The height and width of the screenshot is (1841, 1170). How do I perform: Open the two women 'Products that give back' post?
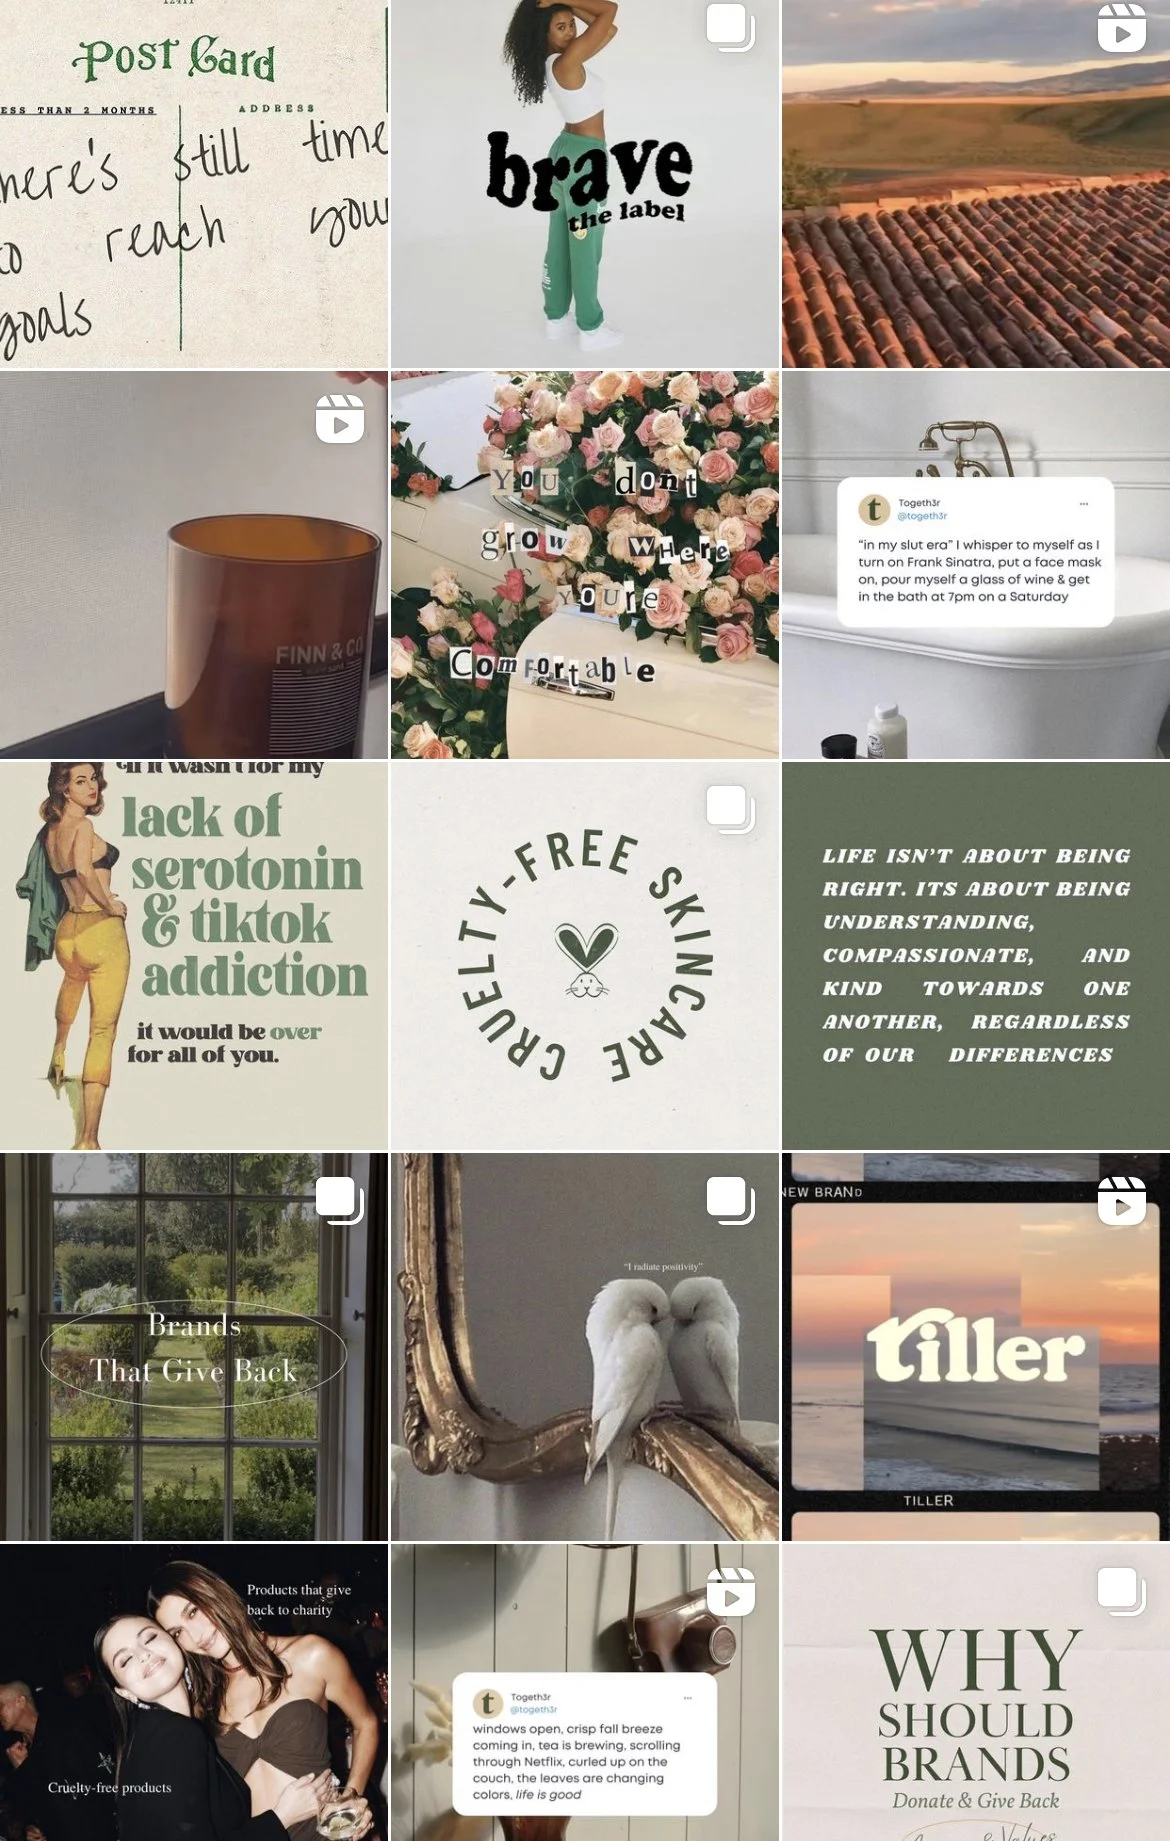194,1692
